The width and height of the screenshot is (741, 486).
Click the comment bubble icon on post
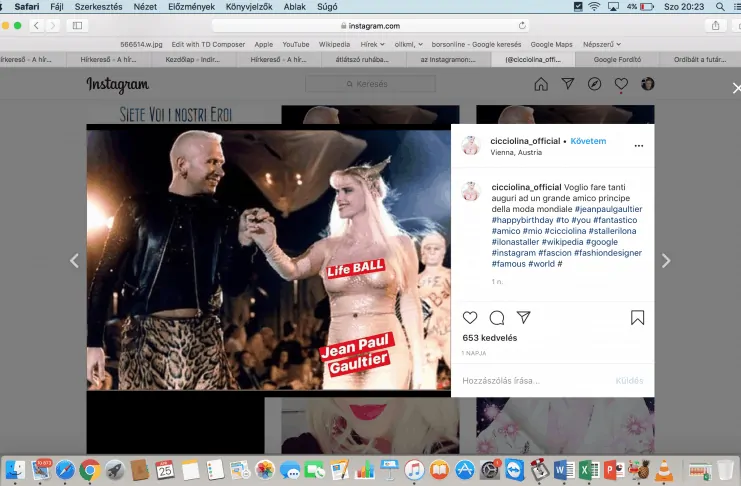(x=497, y=318)
